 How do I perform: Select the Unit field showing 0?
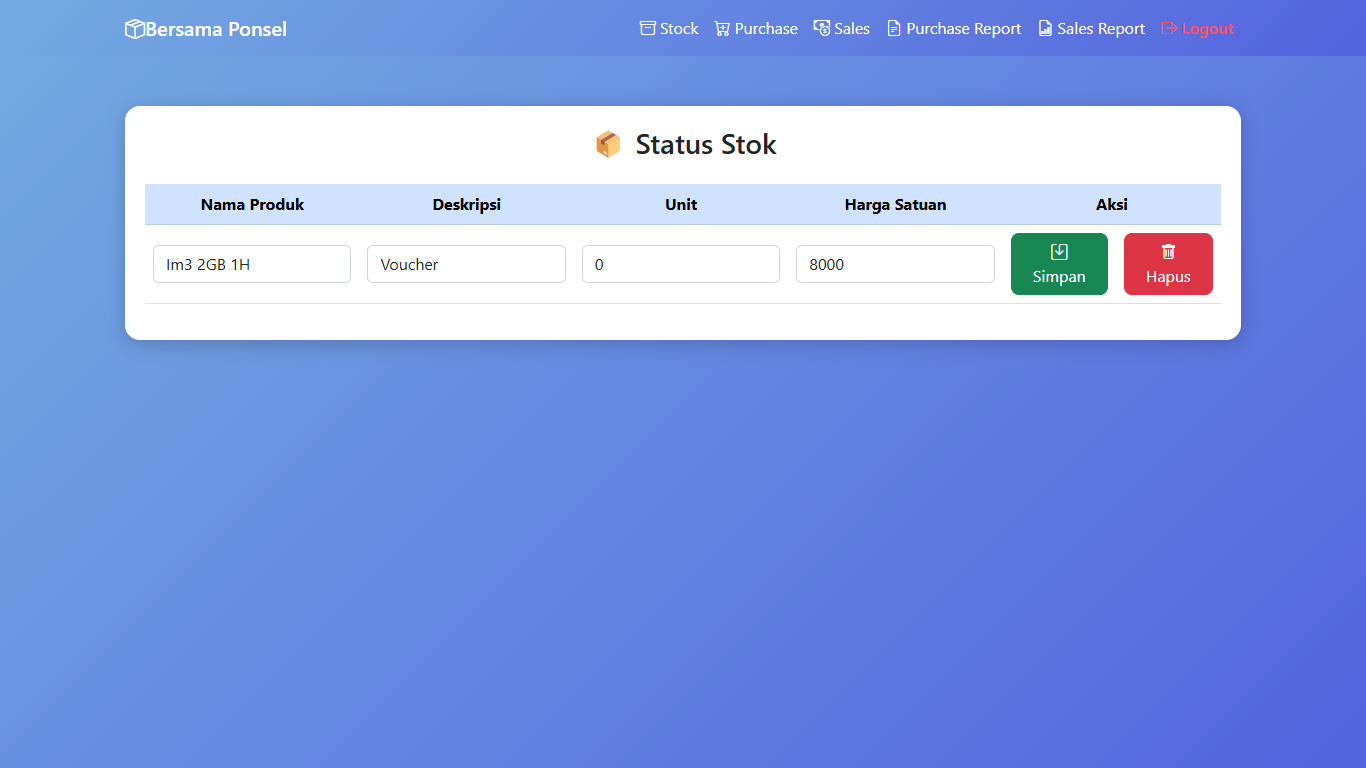click(680, 264)
